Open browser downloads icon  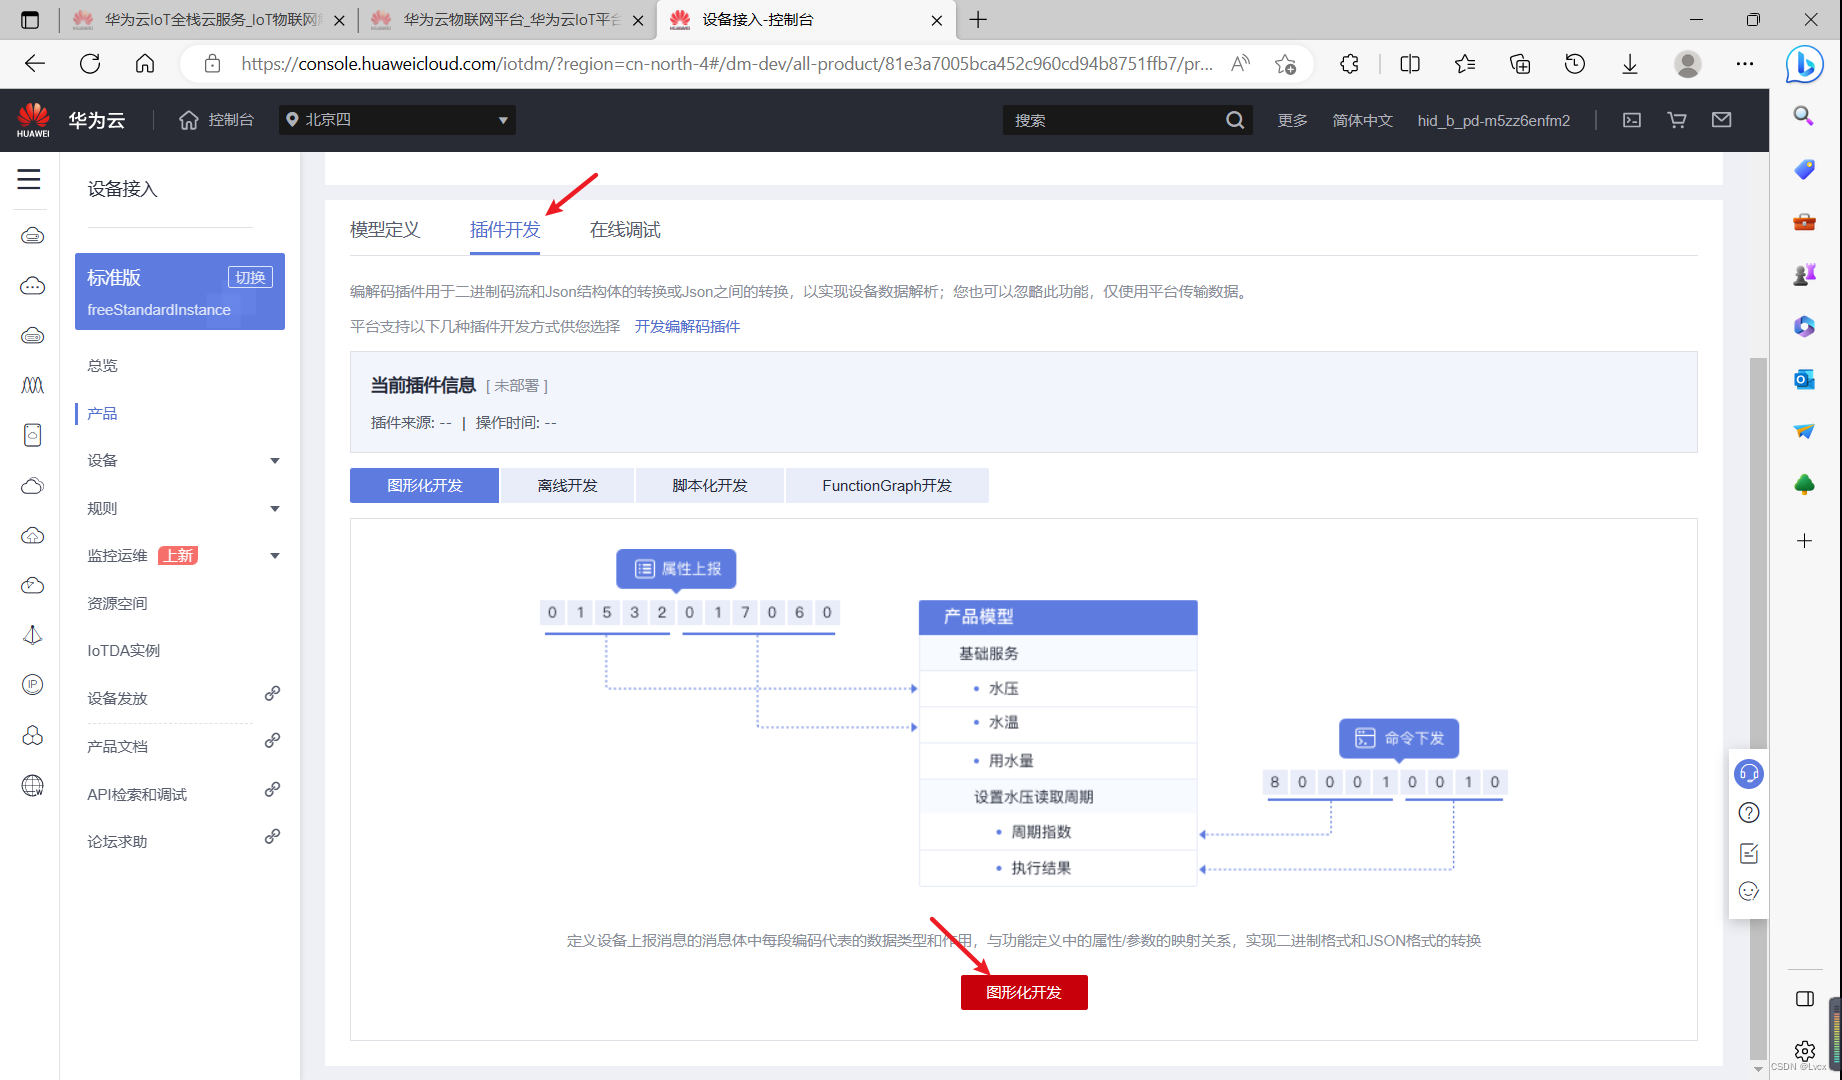(1629, 64)
